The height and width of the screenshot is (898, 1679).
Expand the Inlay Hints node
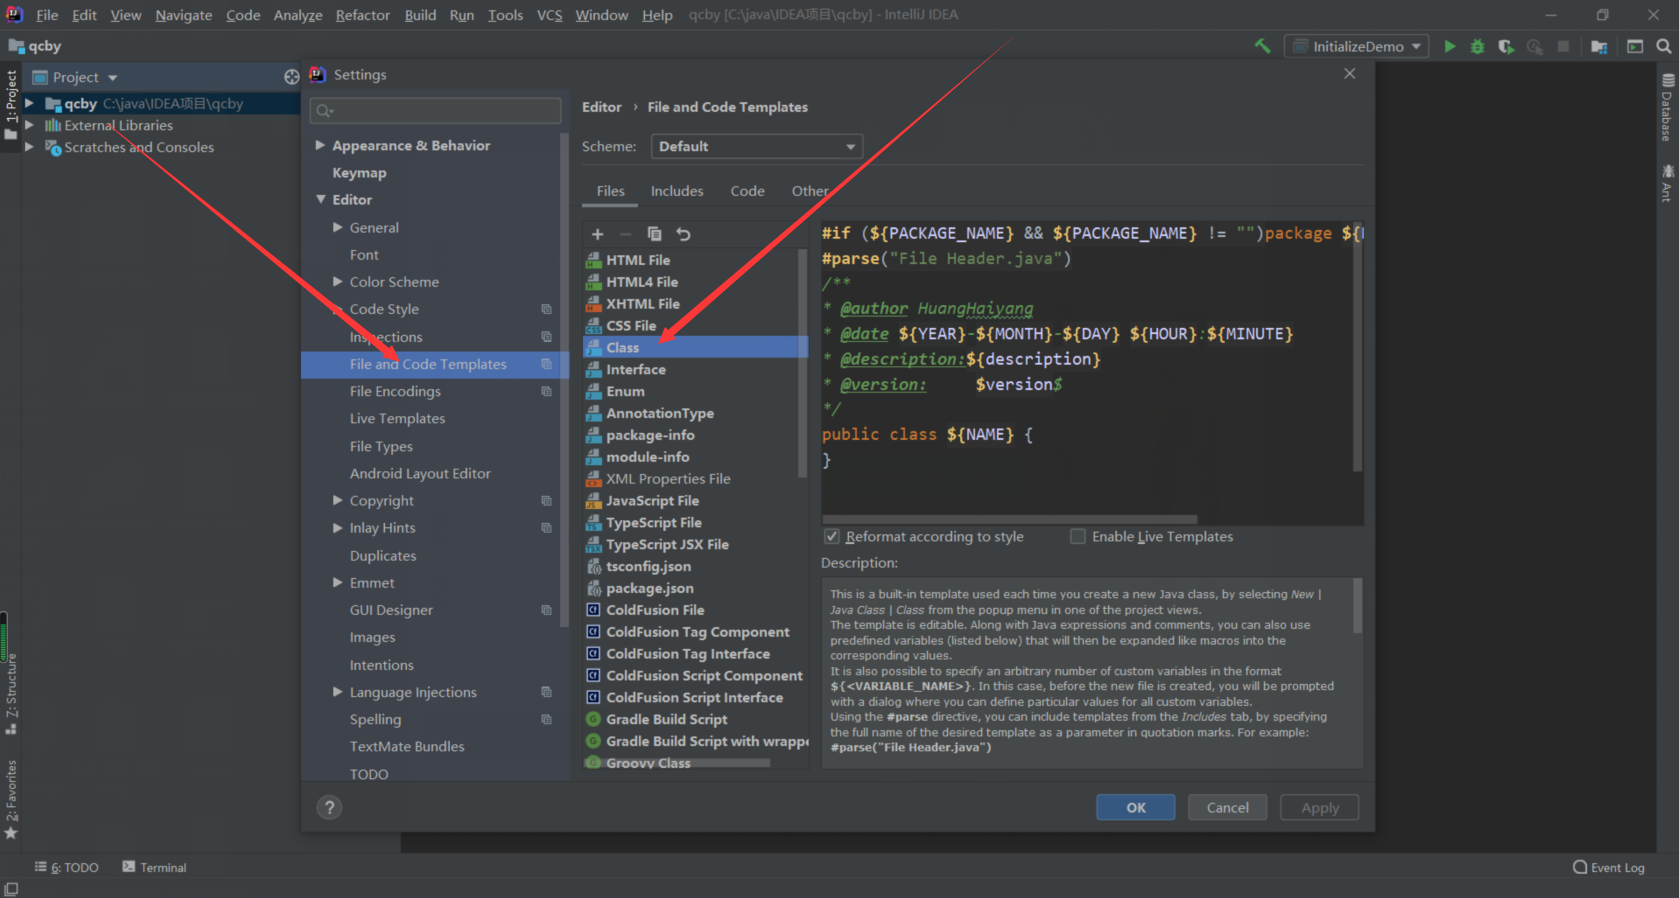338,528
